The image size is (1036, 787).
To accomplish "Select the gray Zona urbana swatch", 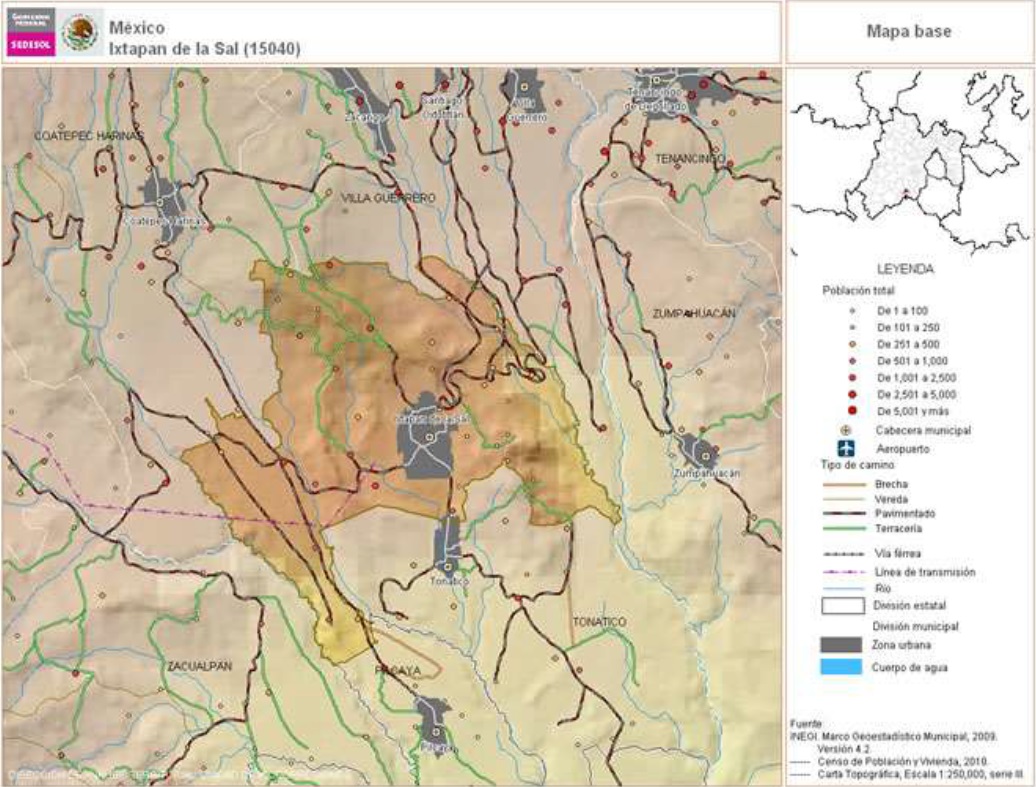I will pyautogui.click(x=841, y=645).
